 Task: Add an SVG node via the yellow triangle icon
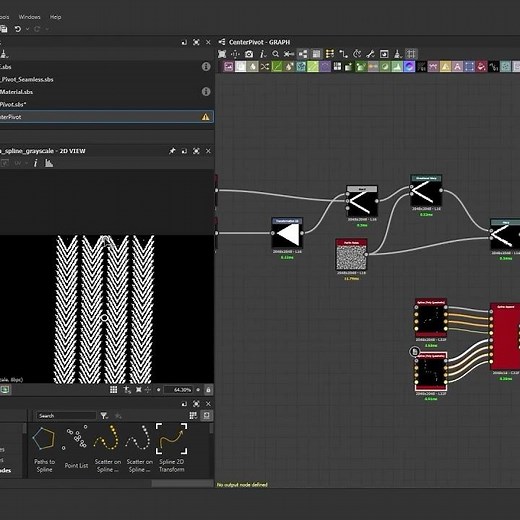click(445, 67)
